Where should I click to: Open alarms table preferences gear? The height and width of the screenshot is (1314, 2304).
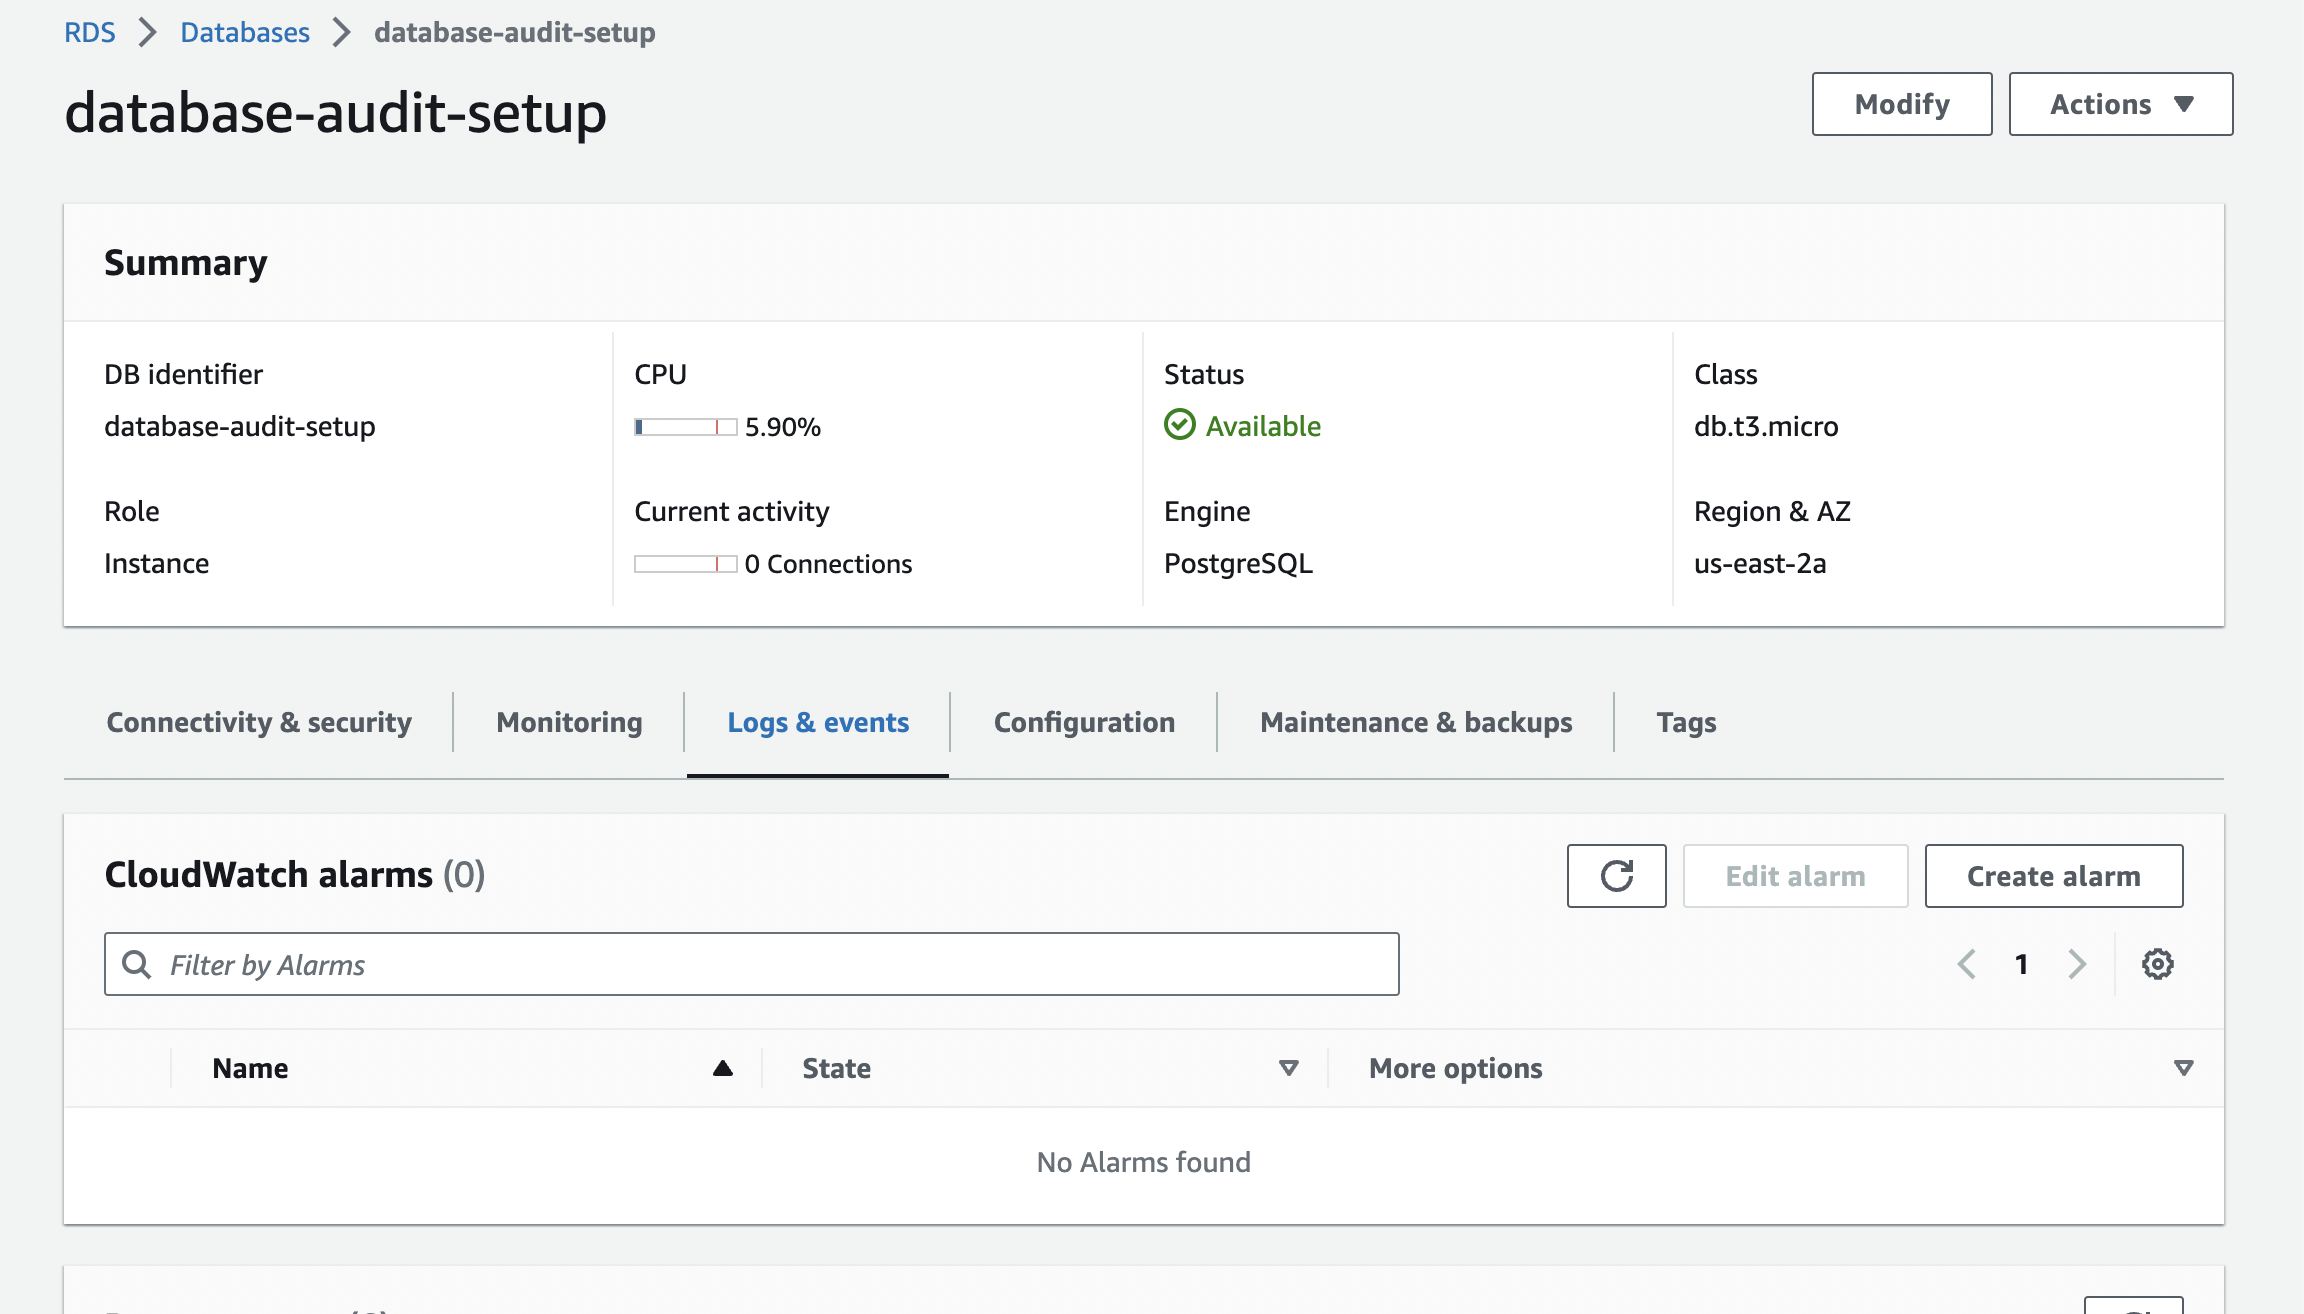[2157, 964]
